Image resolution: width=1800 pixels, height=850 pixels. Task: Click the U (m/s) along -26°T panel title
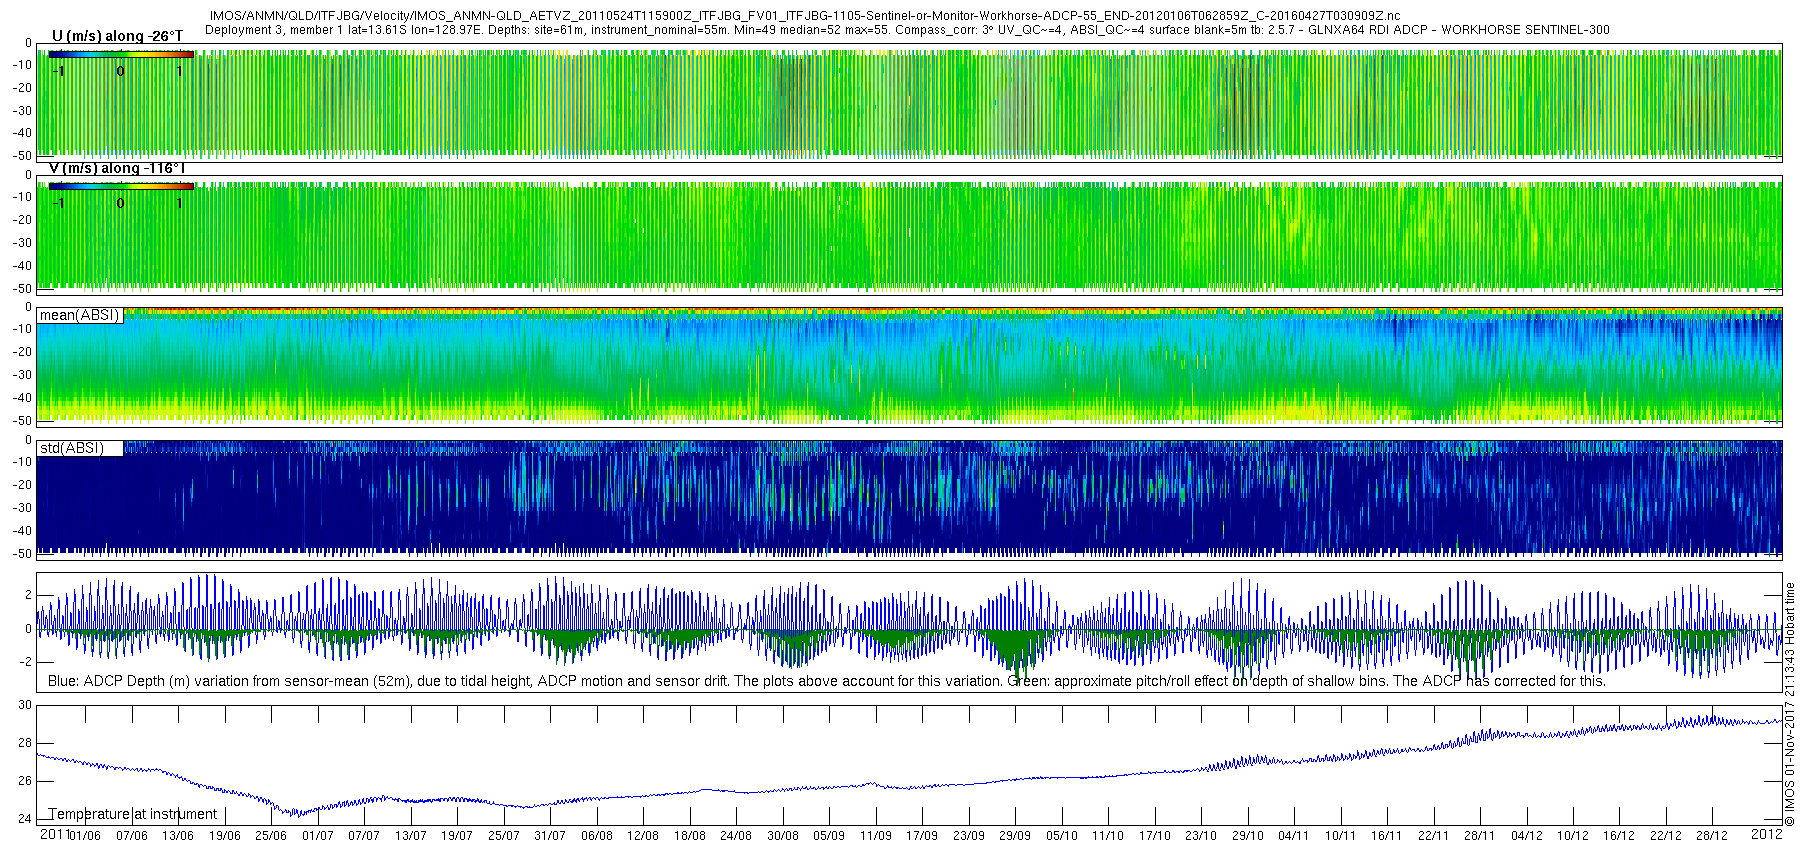point(117,36)
